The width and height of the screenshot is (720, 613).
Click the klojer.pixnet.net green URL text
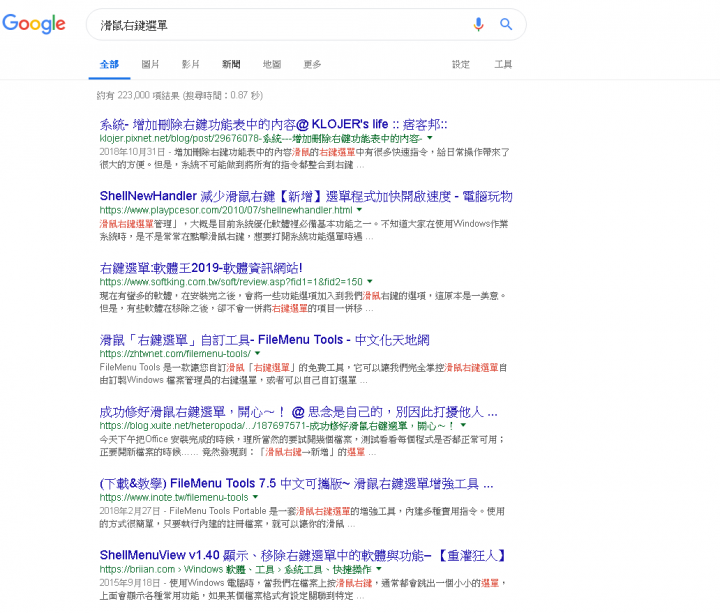pos(261,138)
